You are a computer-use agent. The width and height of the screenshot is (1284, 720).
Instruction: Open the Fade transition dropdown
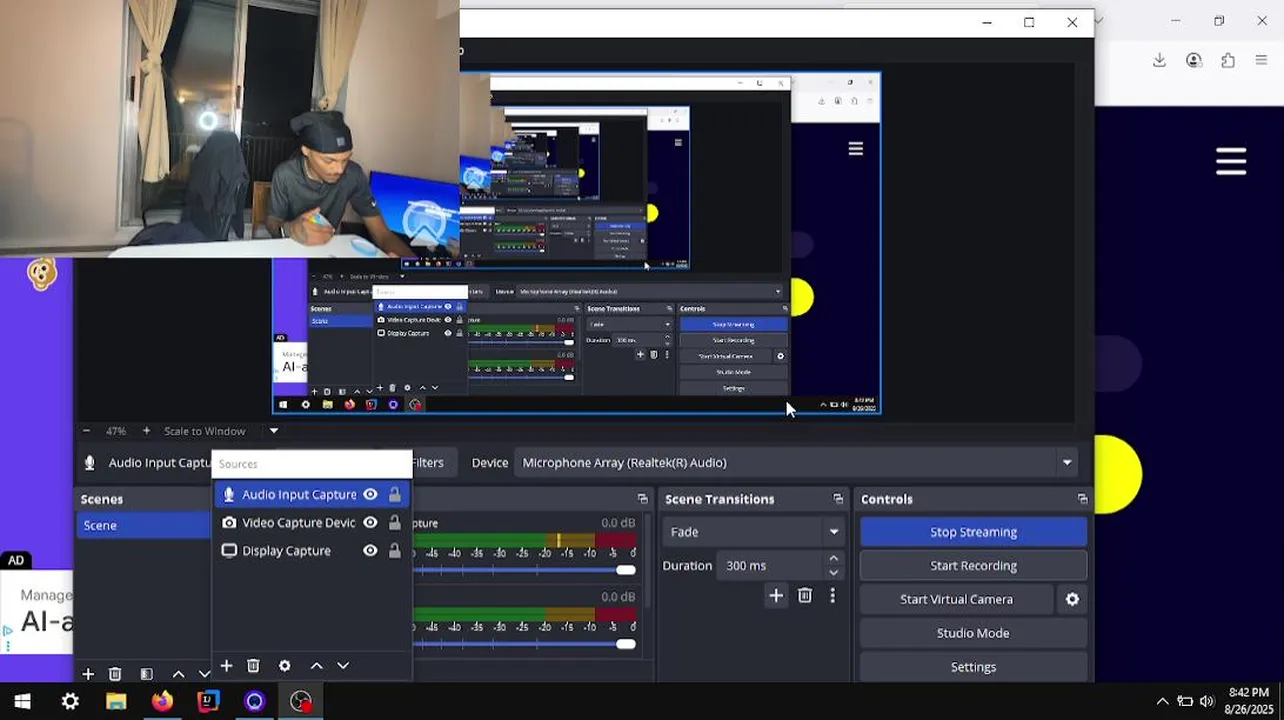tap(754, 532)
